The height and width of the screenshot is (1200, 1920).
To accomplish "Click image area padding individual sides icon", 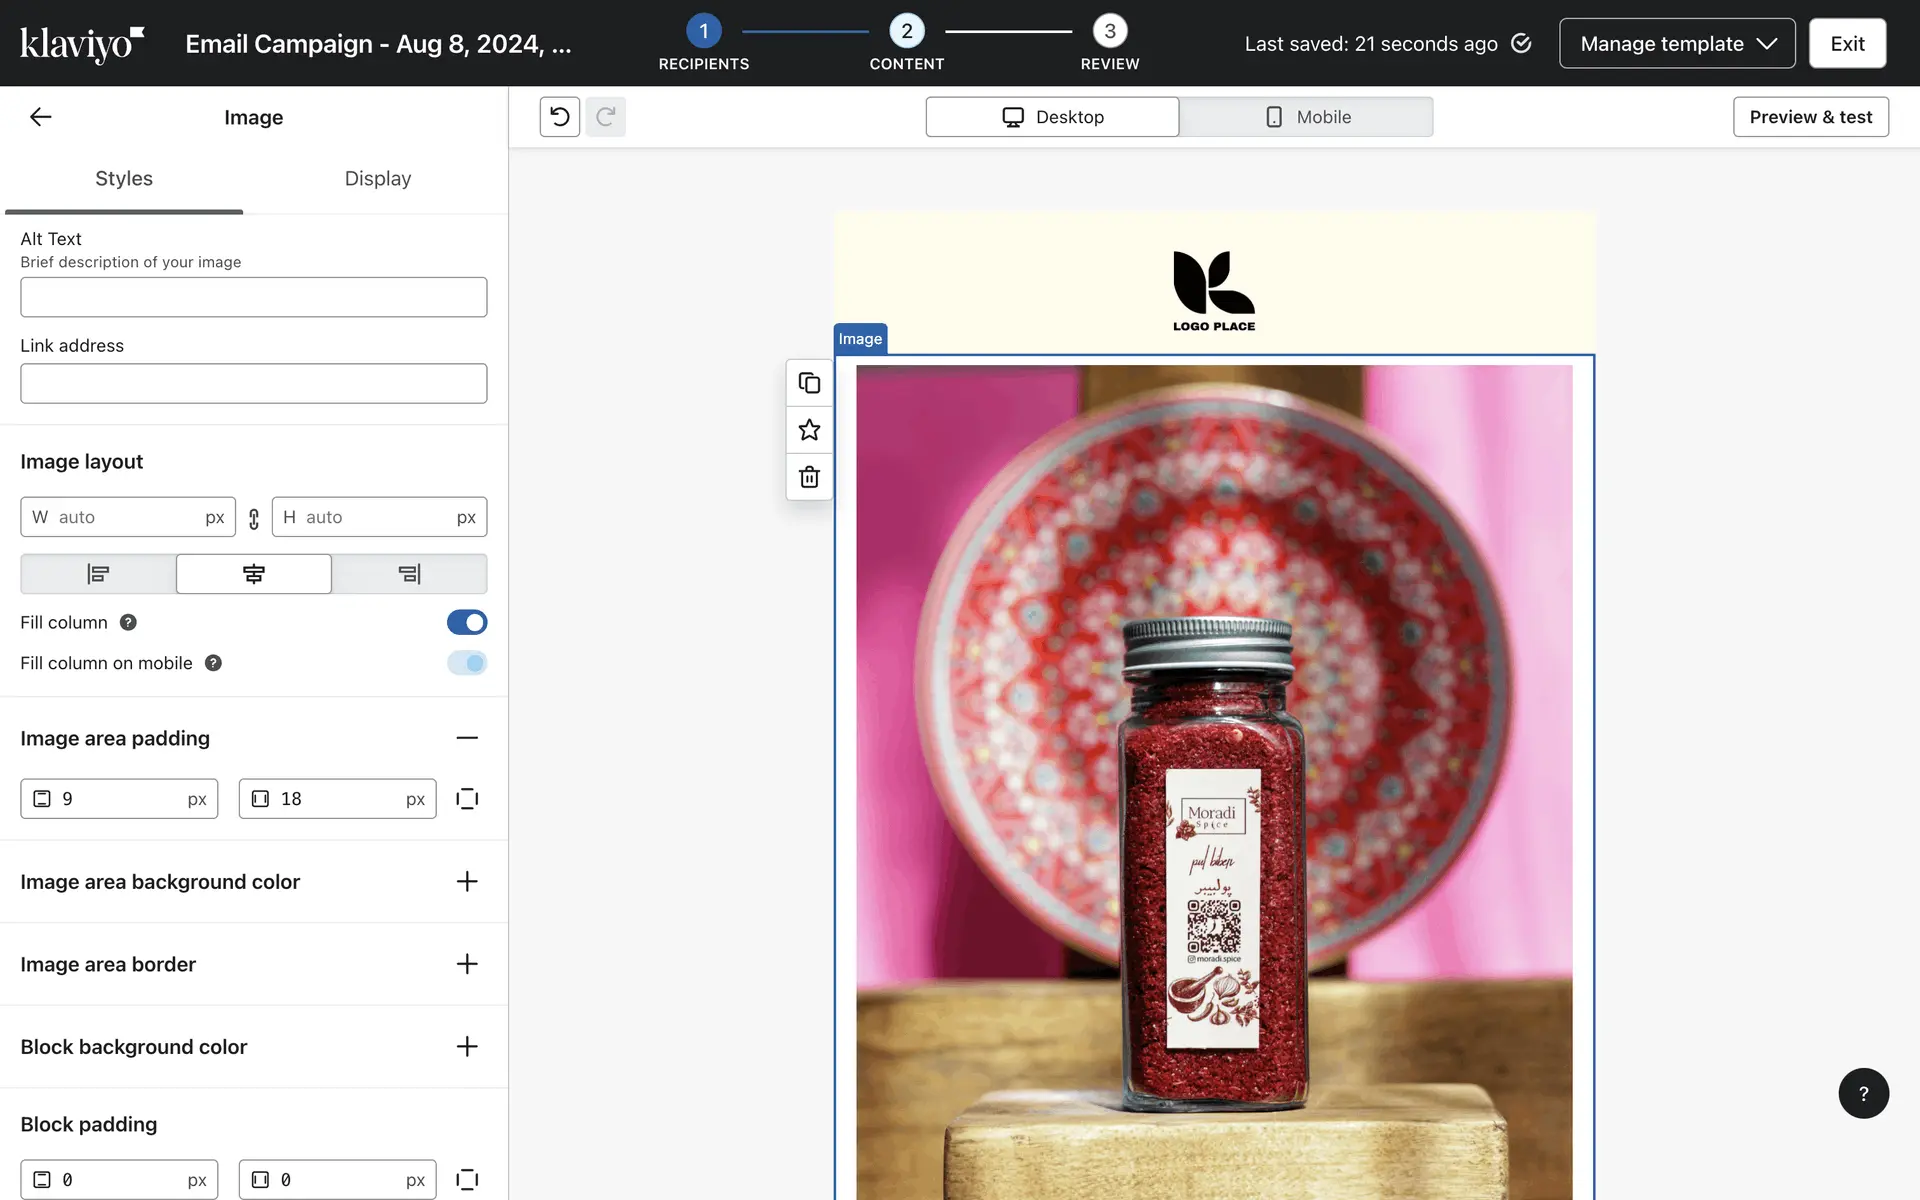I will pos(467,799).
